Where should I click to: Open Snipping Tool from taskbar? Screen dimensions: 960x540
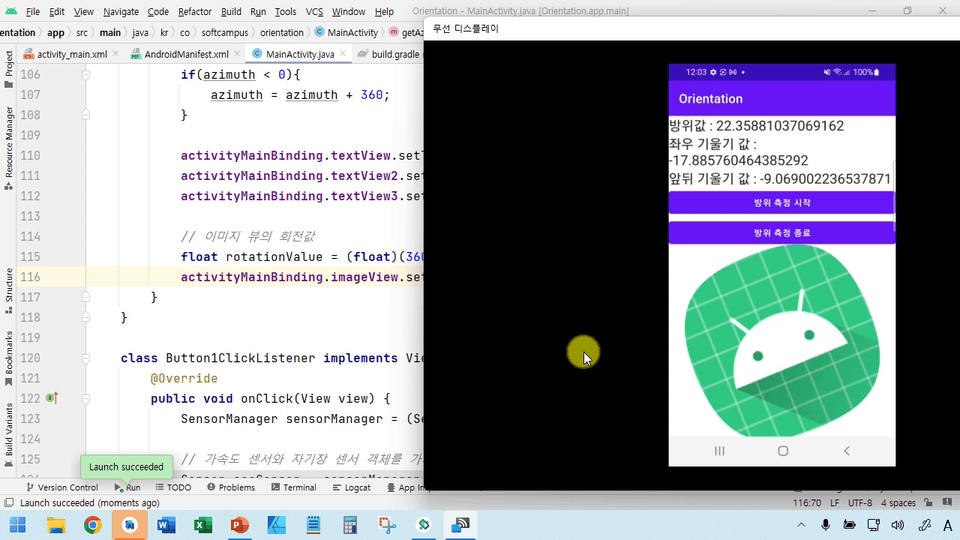(x=387, y=525)
